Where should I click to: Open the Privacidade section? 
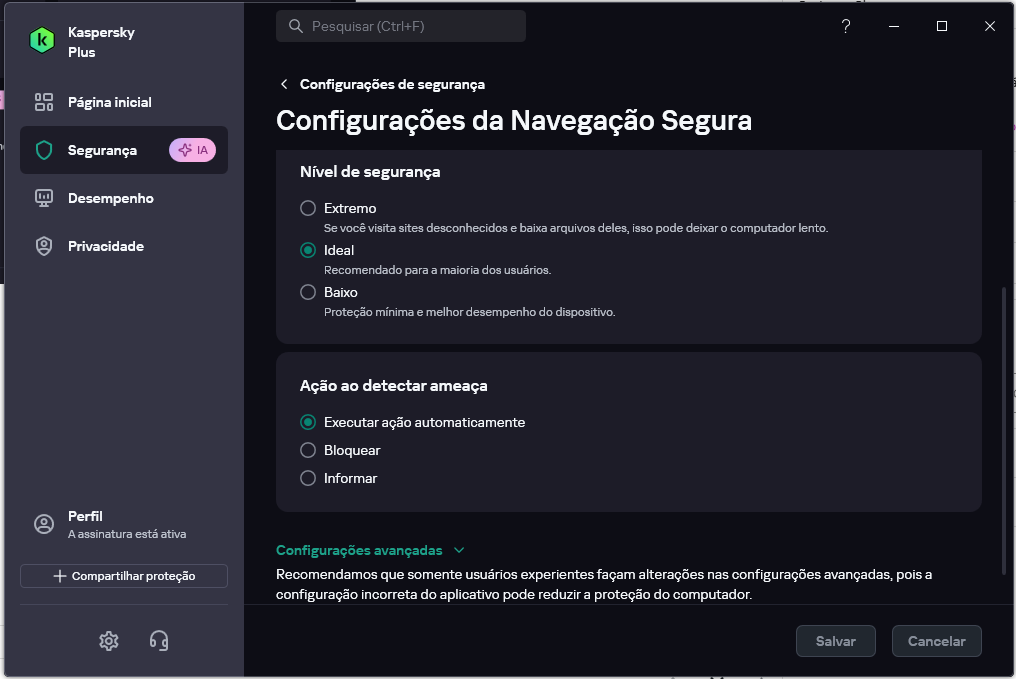click(x=106, y=247)
